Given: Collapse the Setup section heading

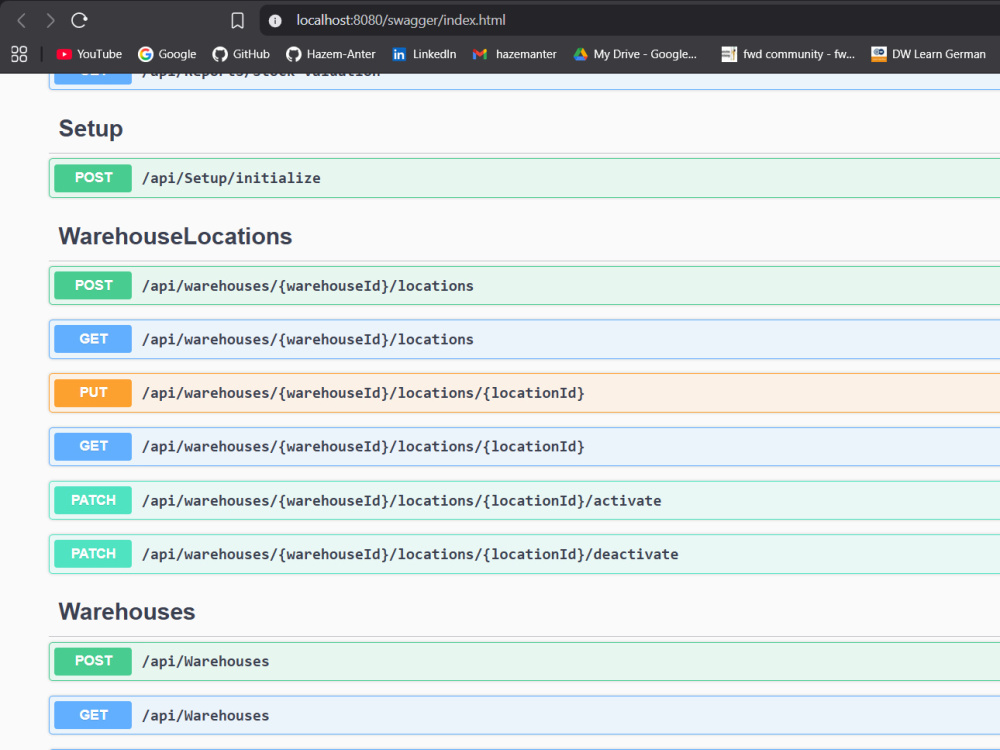Looking at the screenshot, I should pos(91,129).
